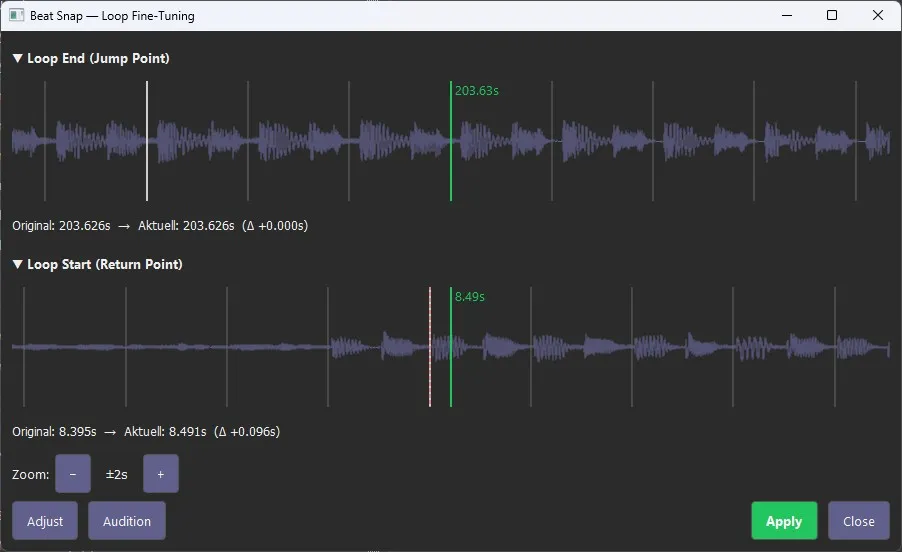The height and width of the screenshot is (552, 902).
Task: Click the Close button next to Apply
Action: click(x=858, y=521)
